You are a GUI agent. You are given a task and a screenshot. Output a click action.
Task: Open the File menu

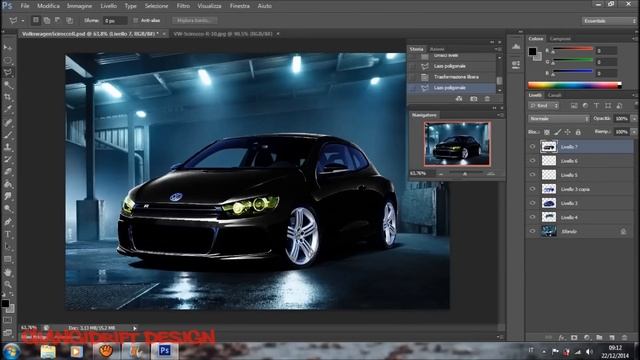coord(25,6)
